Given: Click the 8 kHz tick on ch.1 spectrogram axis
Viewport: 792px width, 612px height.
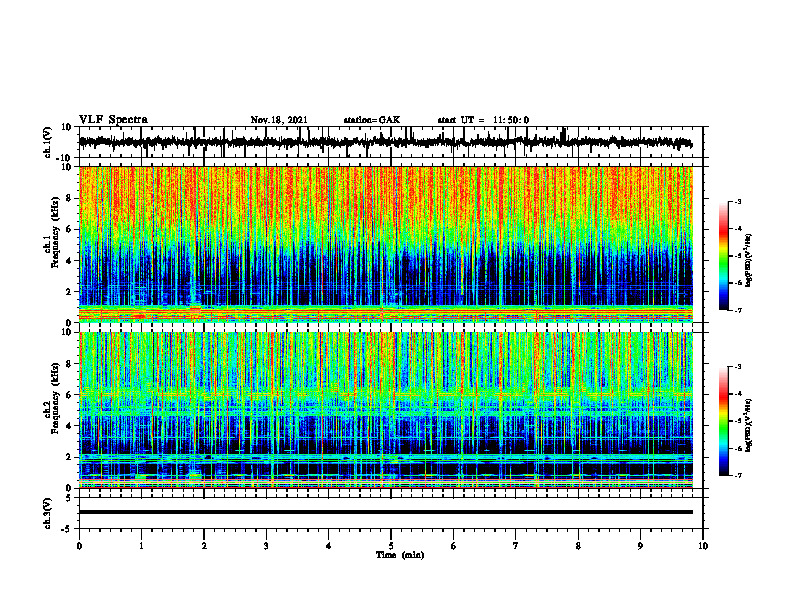Looking at the screenshot, I should coord(69,198).
